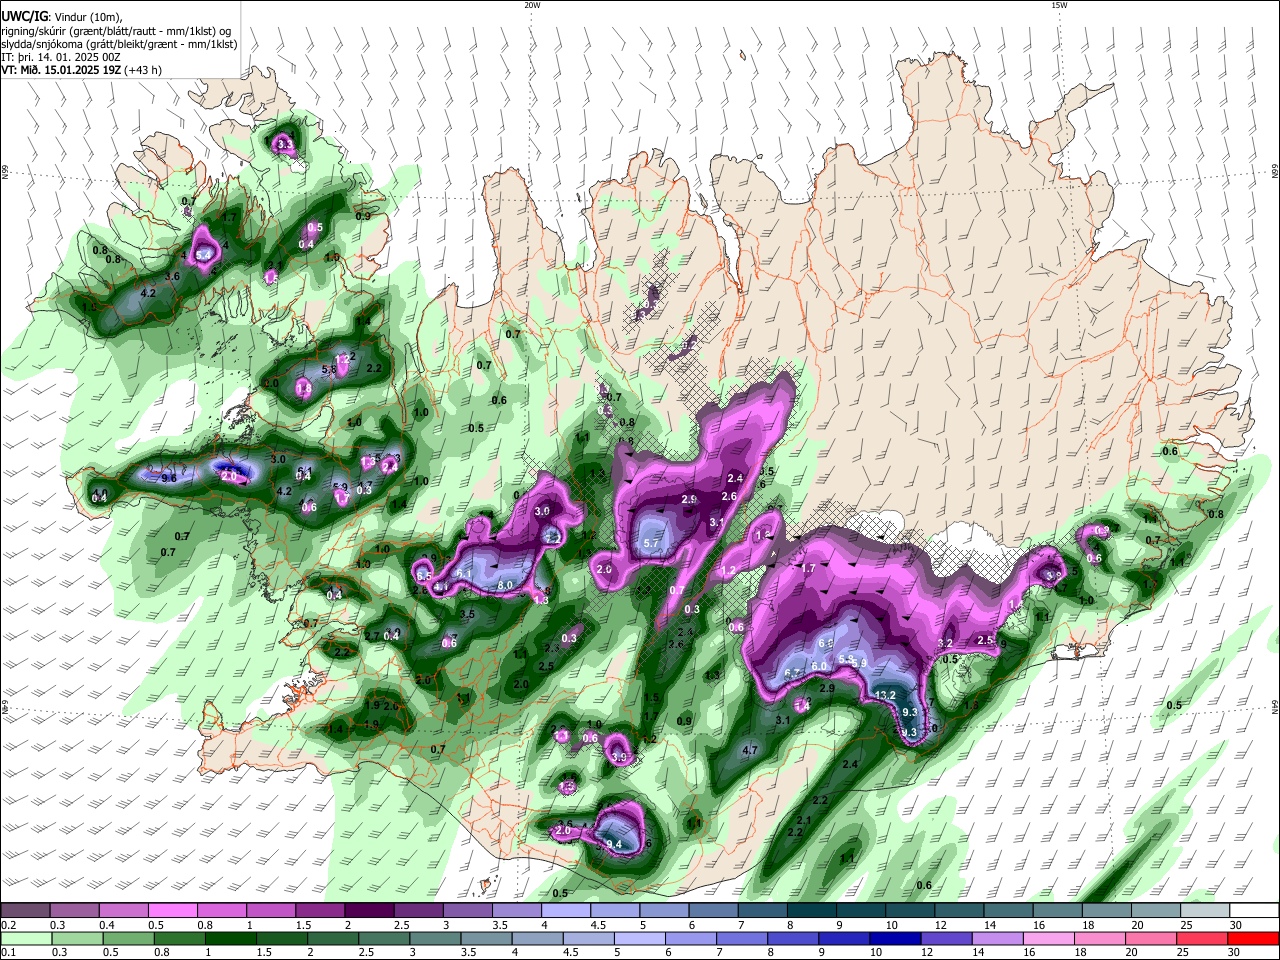Click the 3.3 value off the northwest coast

tap(285, 145)
